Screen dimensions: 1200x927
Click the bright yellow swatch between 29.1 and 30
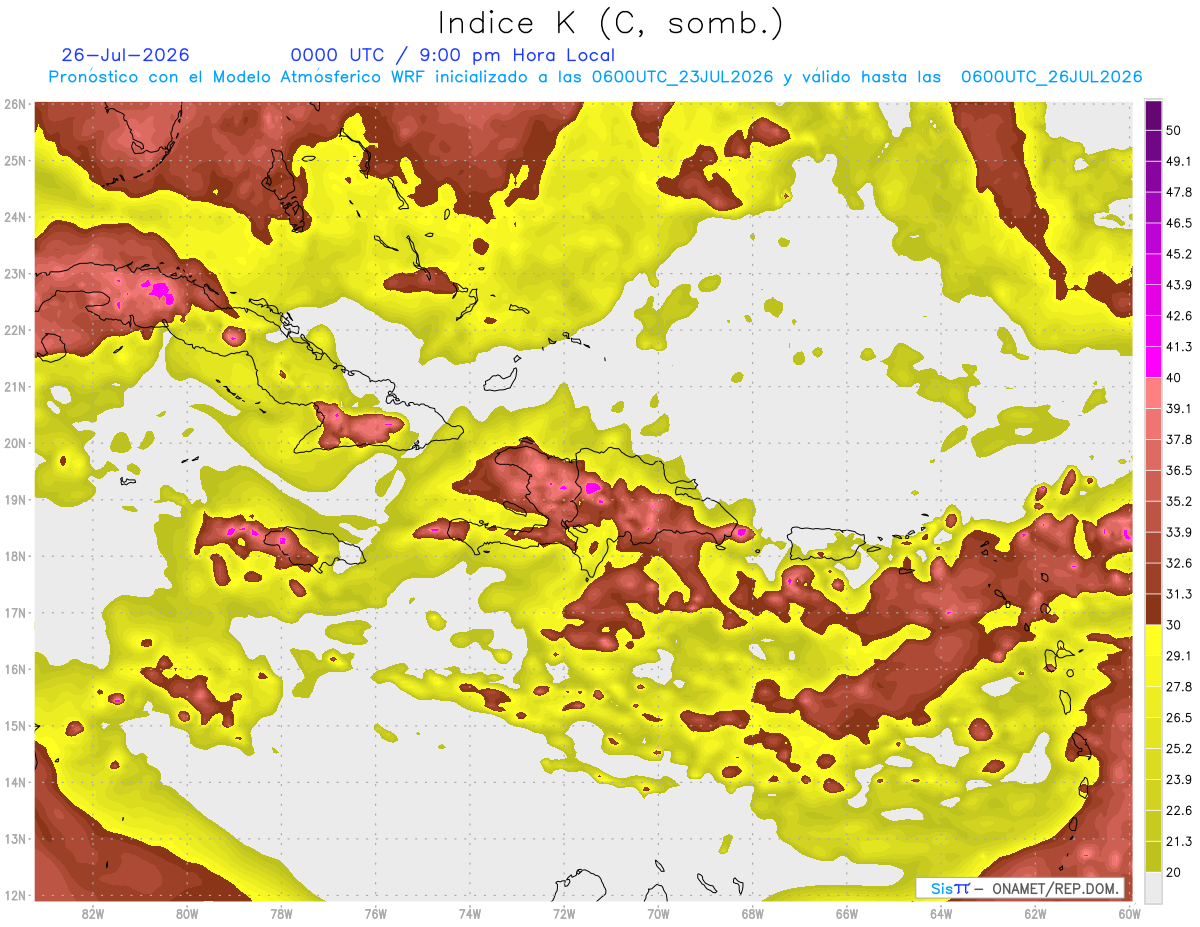click(x=1153, y=640)
